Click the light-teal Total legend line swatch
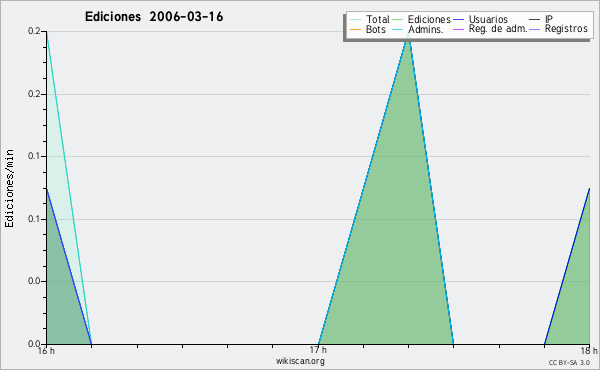This screenshot has height=370, width=600. tap(355, 20)
